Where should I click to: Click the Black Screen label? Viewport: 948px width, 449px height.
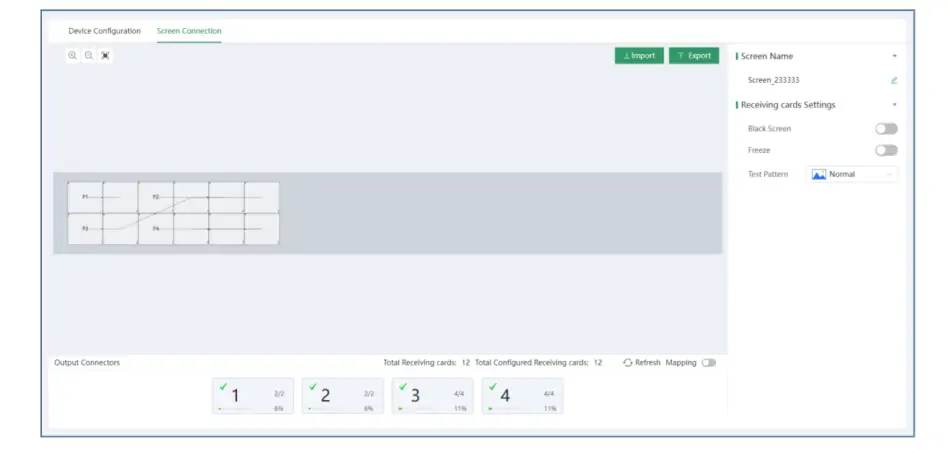click(769, 129)
